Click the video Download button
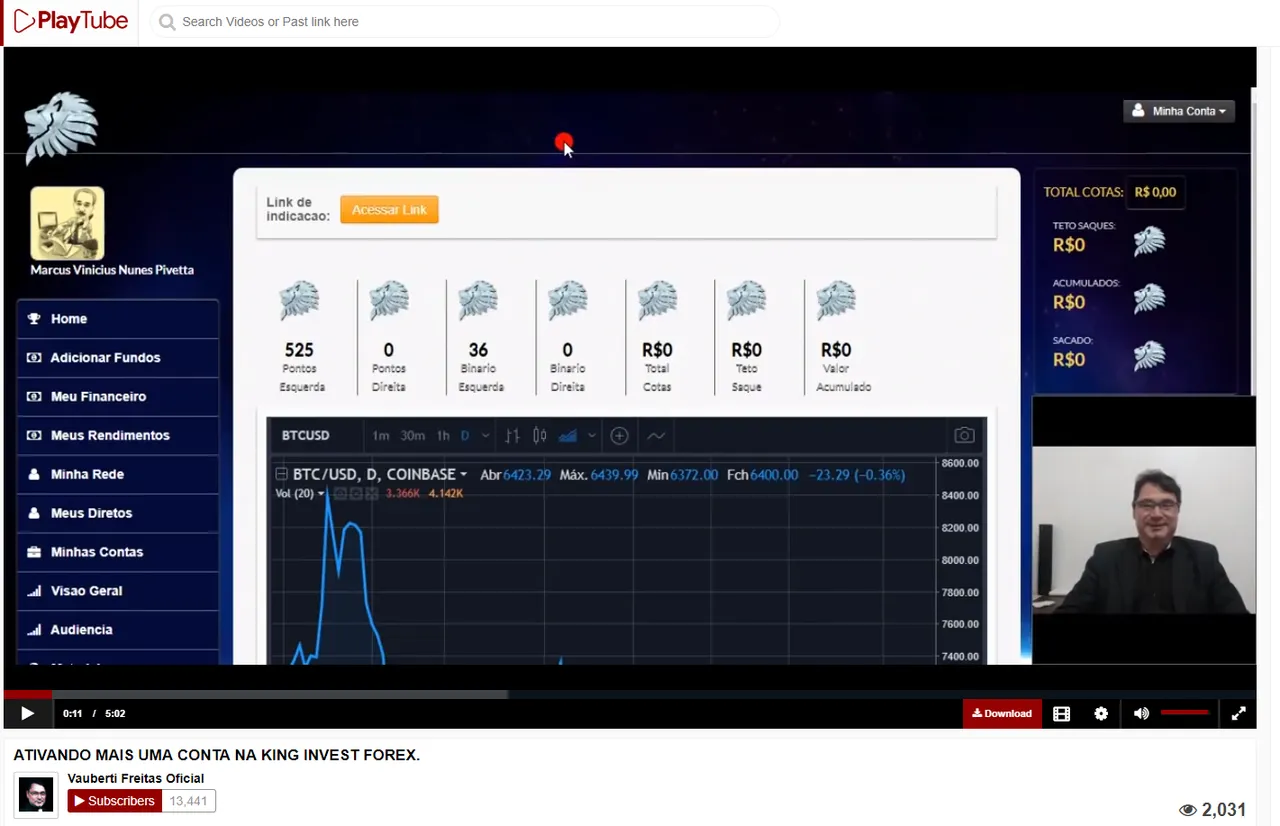This screenshot has height=826, width=1280. point(1002,713)
